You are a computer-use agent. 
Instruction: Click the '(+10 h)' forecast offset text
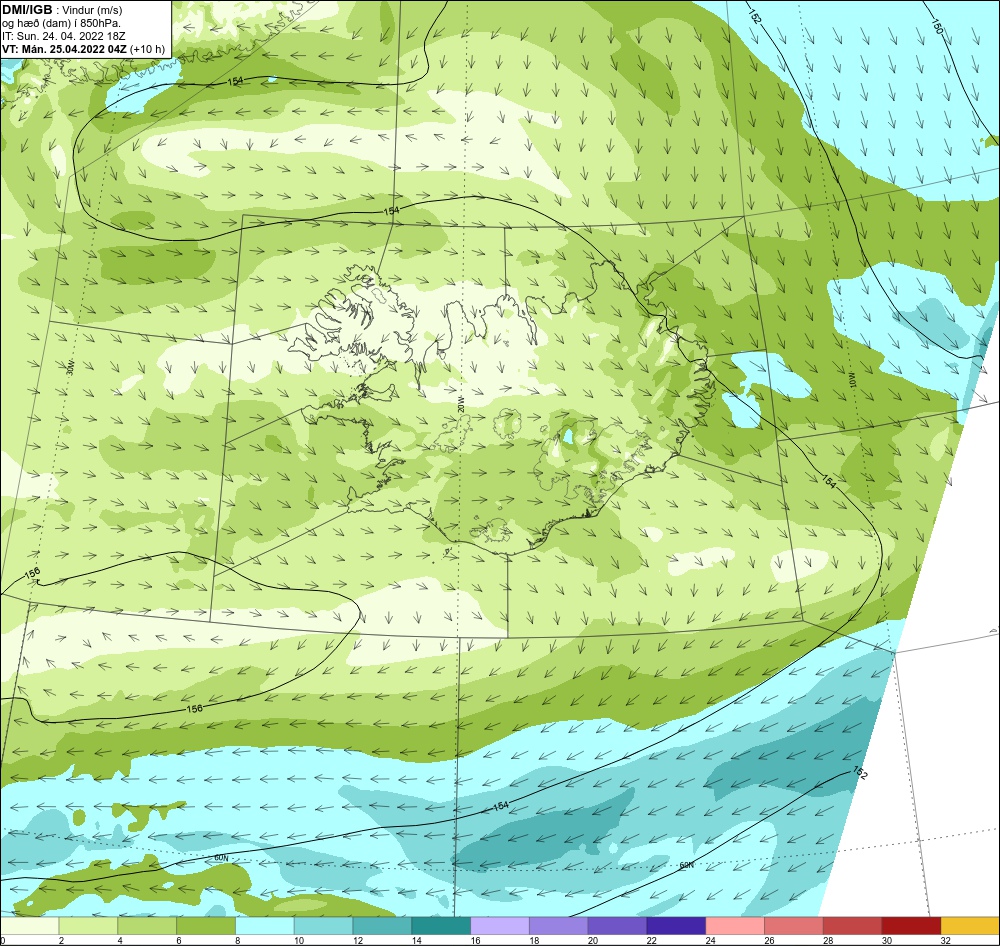[x=147, y=49]
